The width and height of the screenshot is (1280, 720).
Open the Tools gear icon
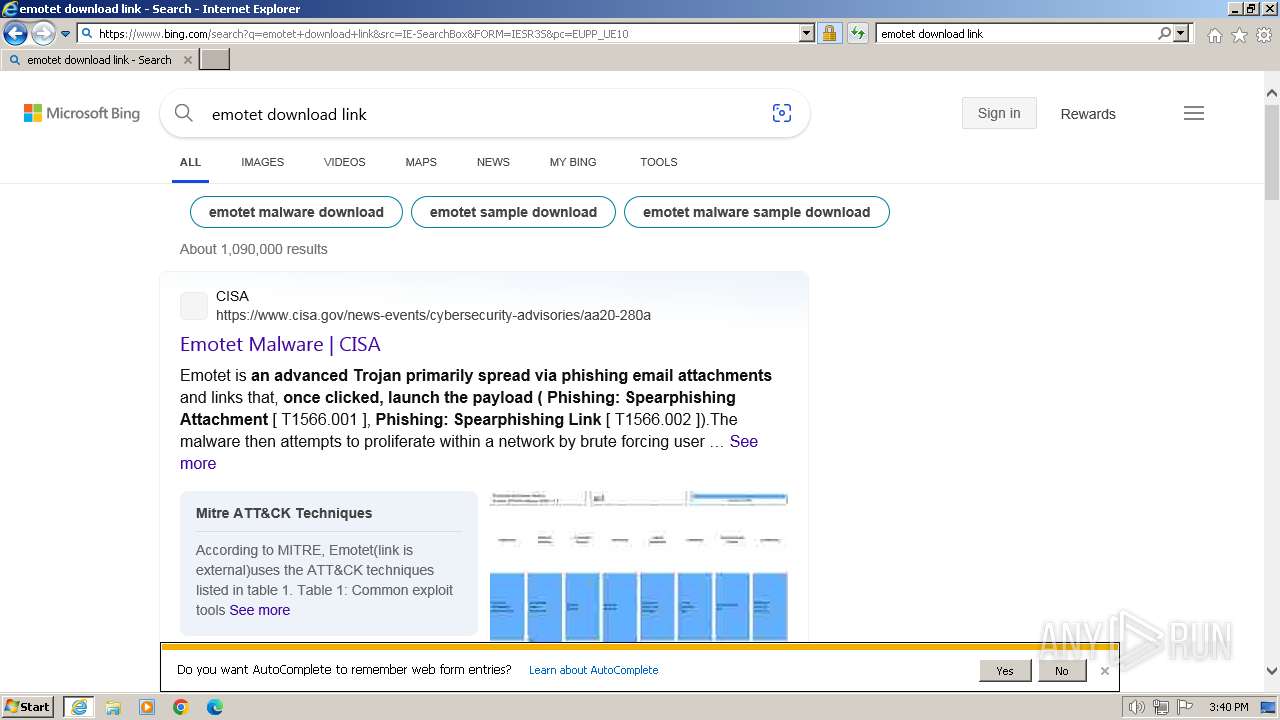[1264, 35]
